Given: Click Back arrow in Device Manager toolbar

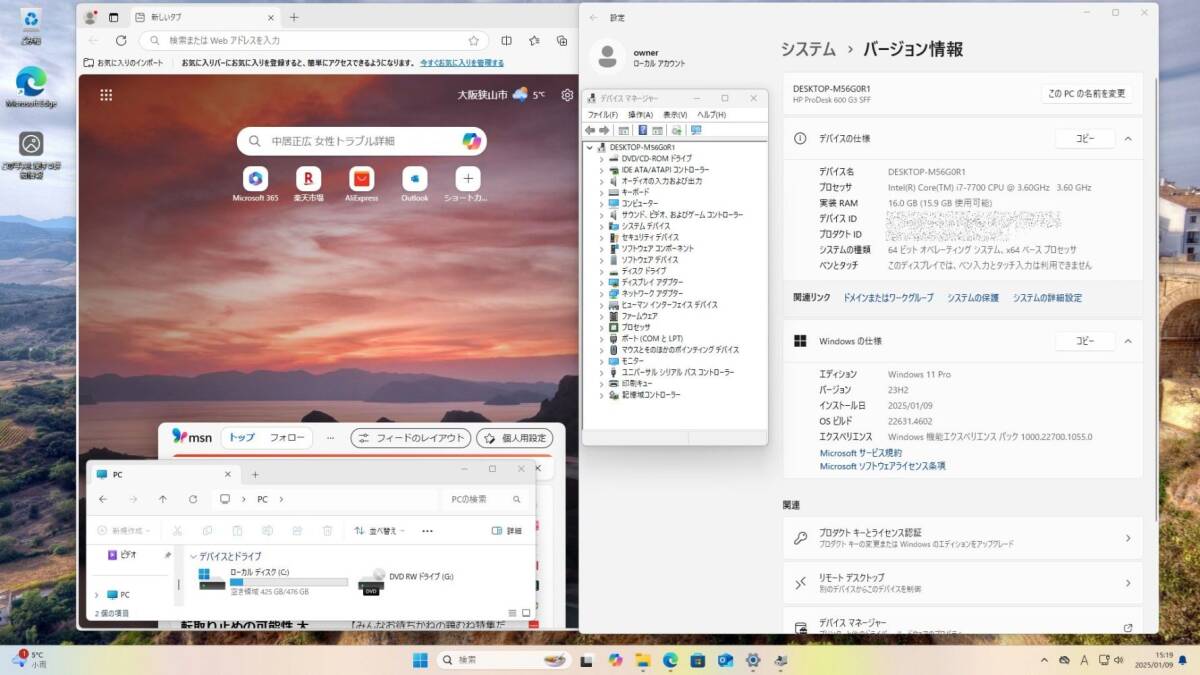Looking at the screenshot, I should (590, 130).
